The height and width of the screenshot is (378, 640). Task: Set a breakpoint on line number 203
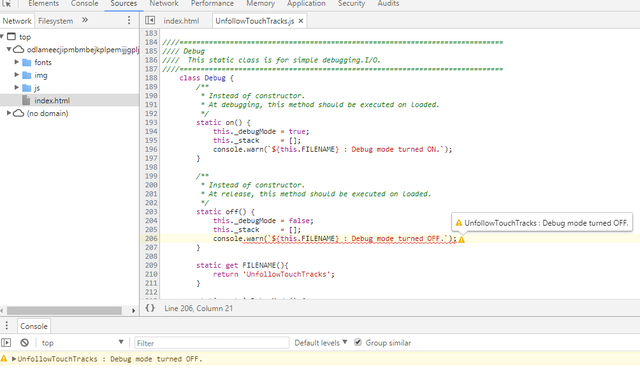click(x=151, y=211)
